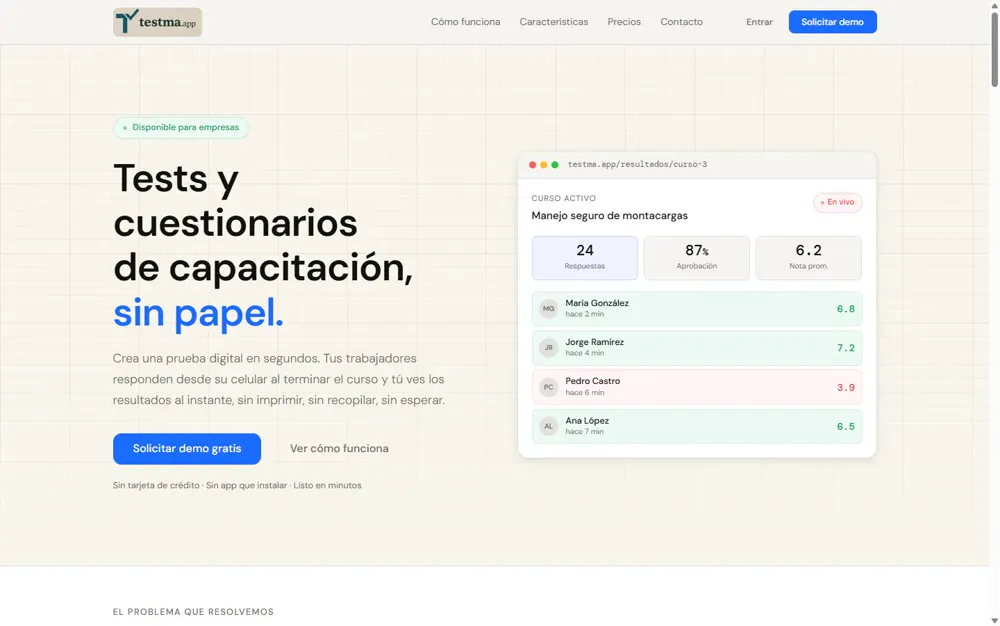The image size is (1000, 626).
Task: Click the Manejo seguro de montacargas title
Action: pyautogui.click(x=610, y=215)
